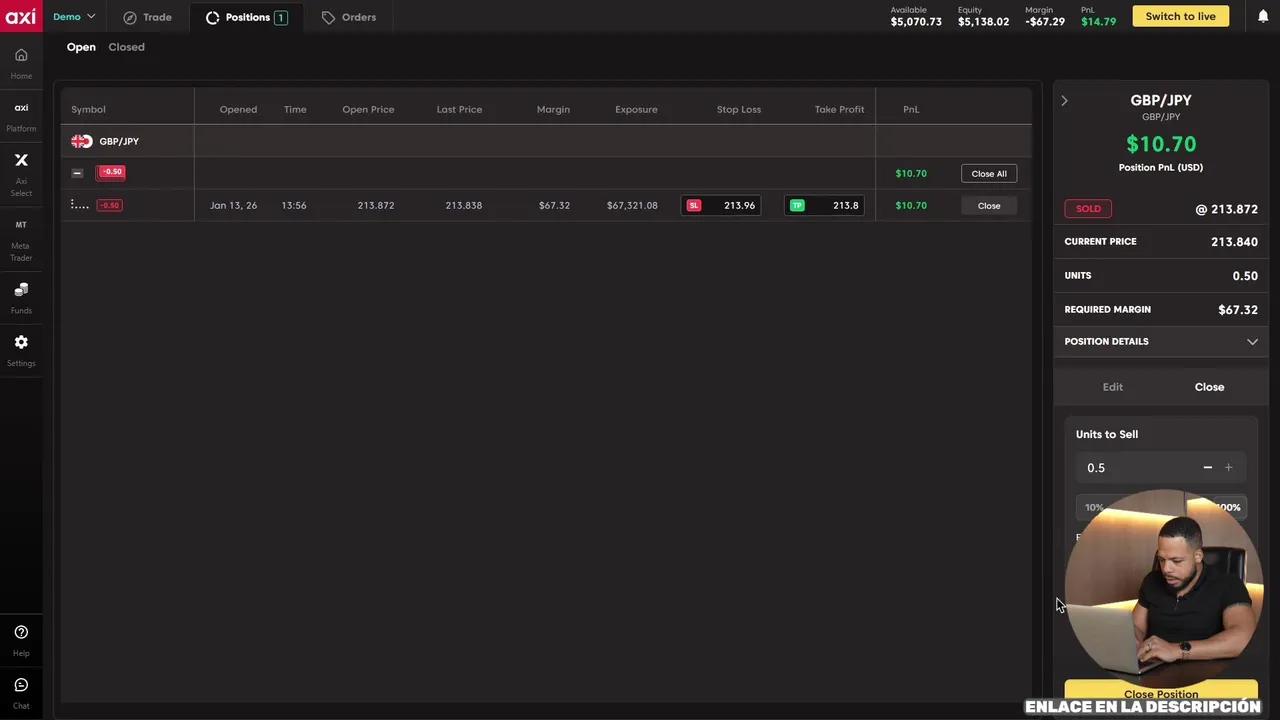Open the Settings gear icon
The height and width of the screenshot is (720, 1280).
point(21,343)
